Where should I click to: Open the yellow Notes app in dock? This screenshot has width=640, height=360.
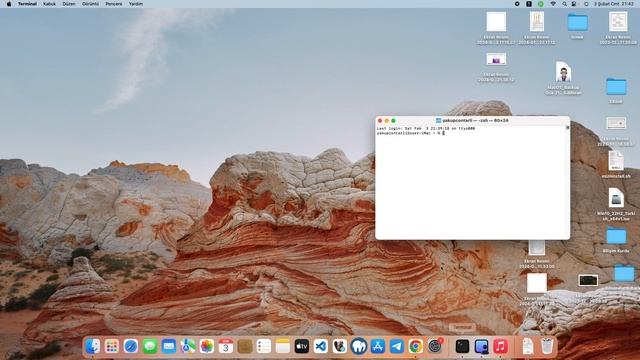282,346
